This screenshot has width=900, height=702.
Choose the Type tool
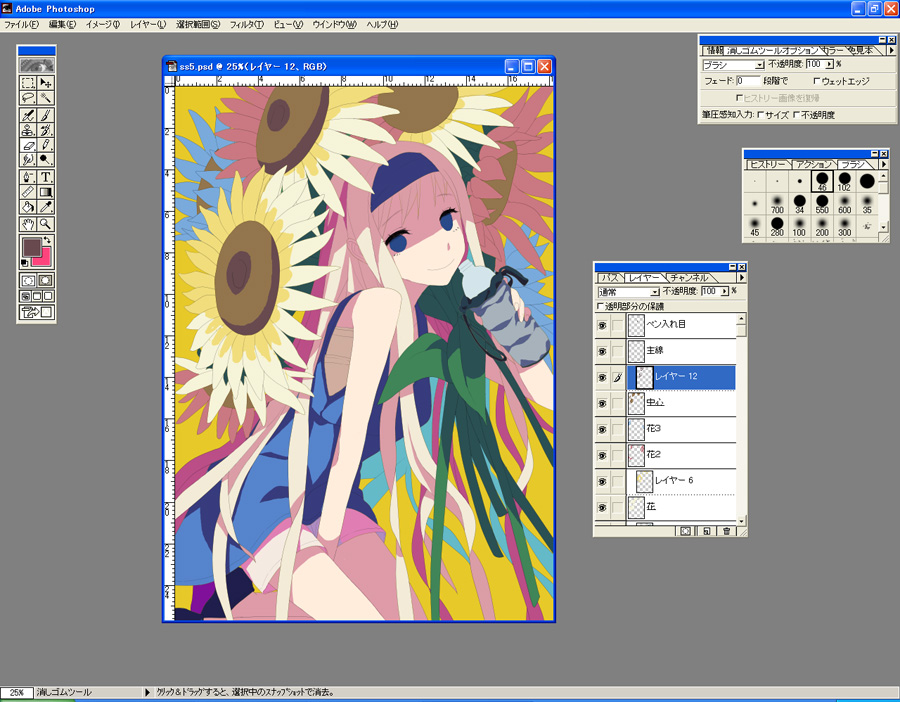(x=45, y=177)
